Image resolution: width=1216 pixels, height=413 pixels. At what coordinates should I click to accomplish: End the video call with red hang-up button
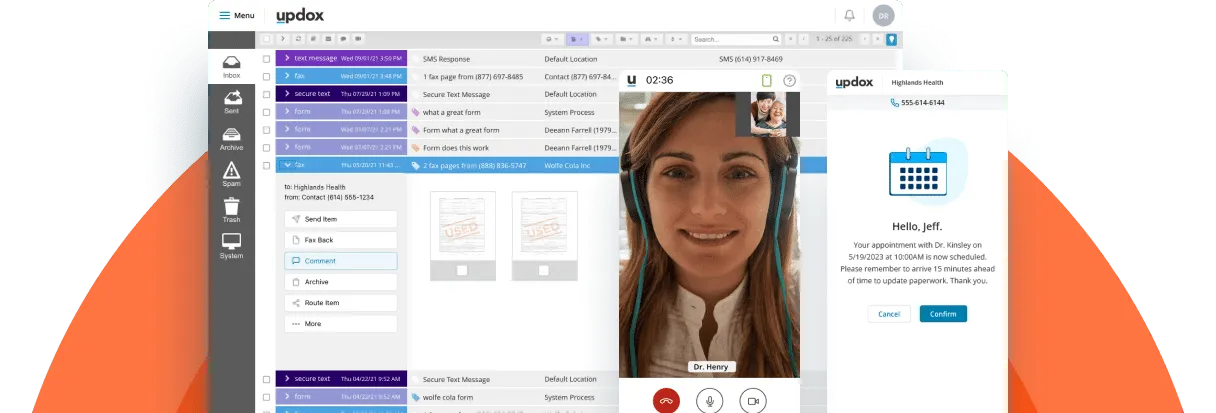coord(666,400)
